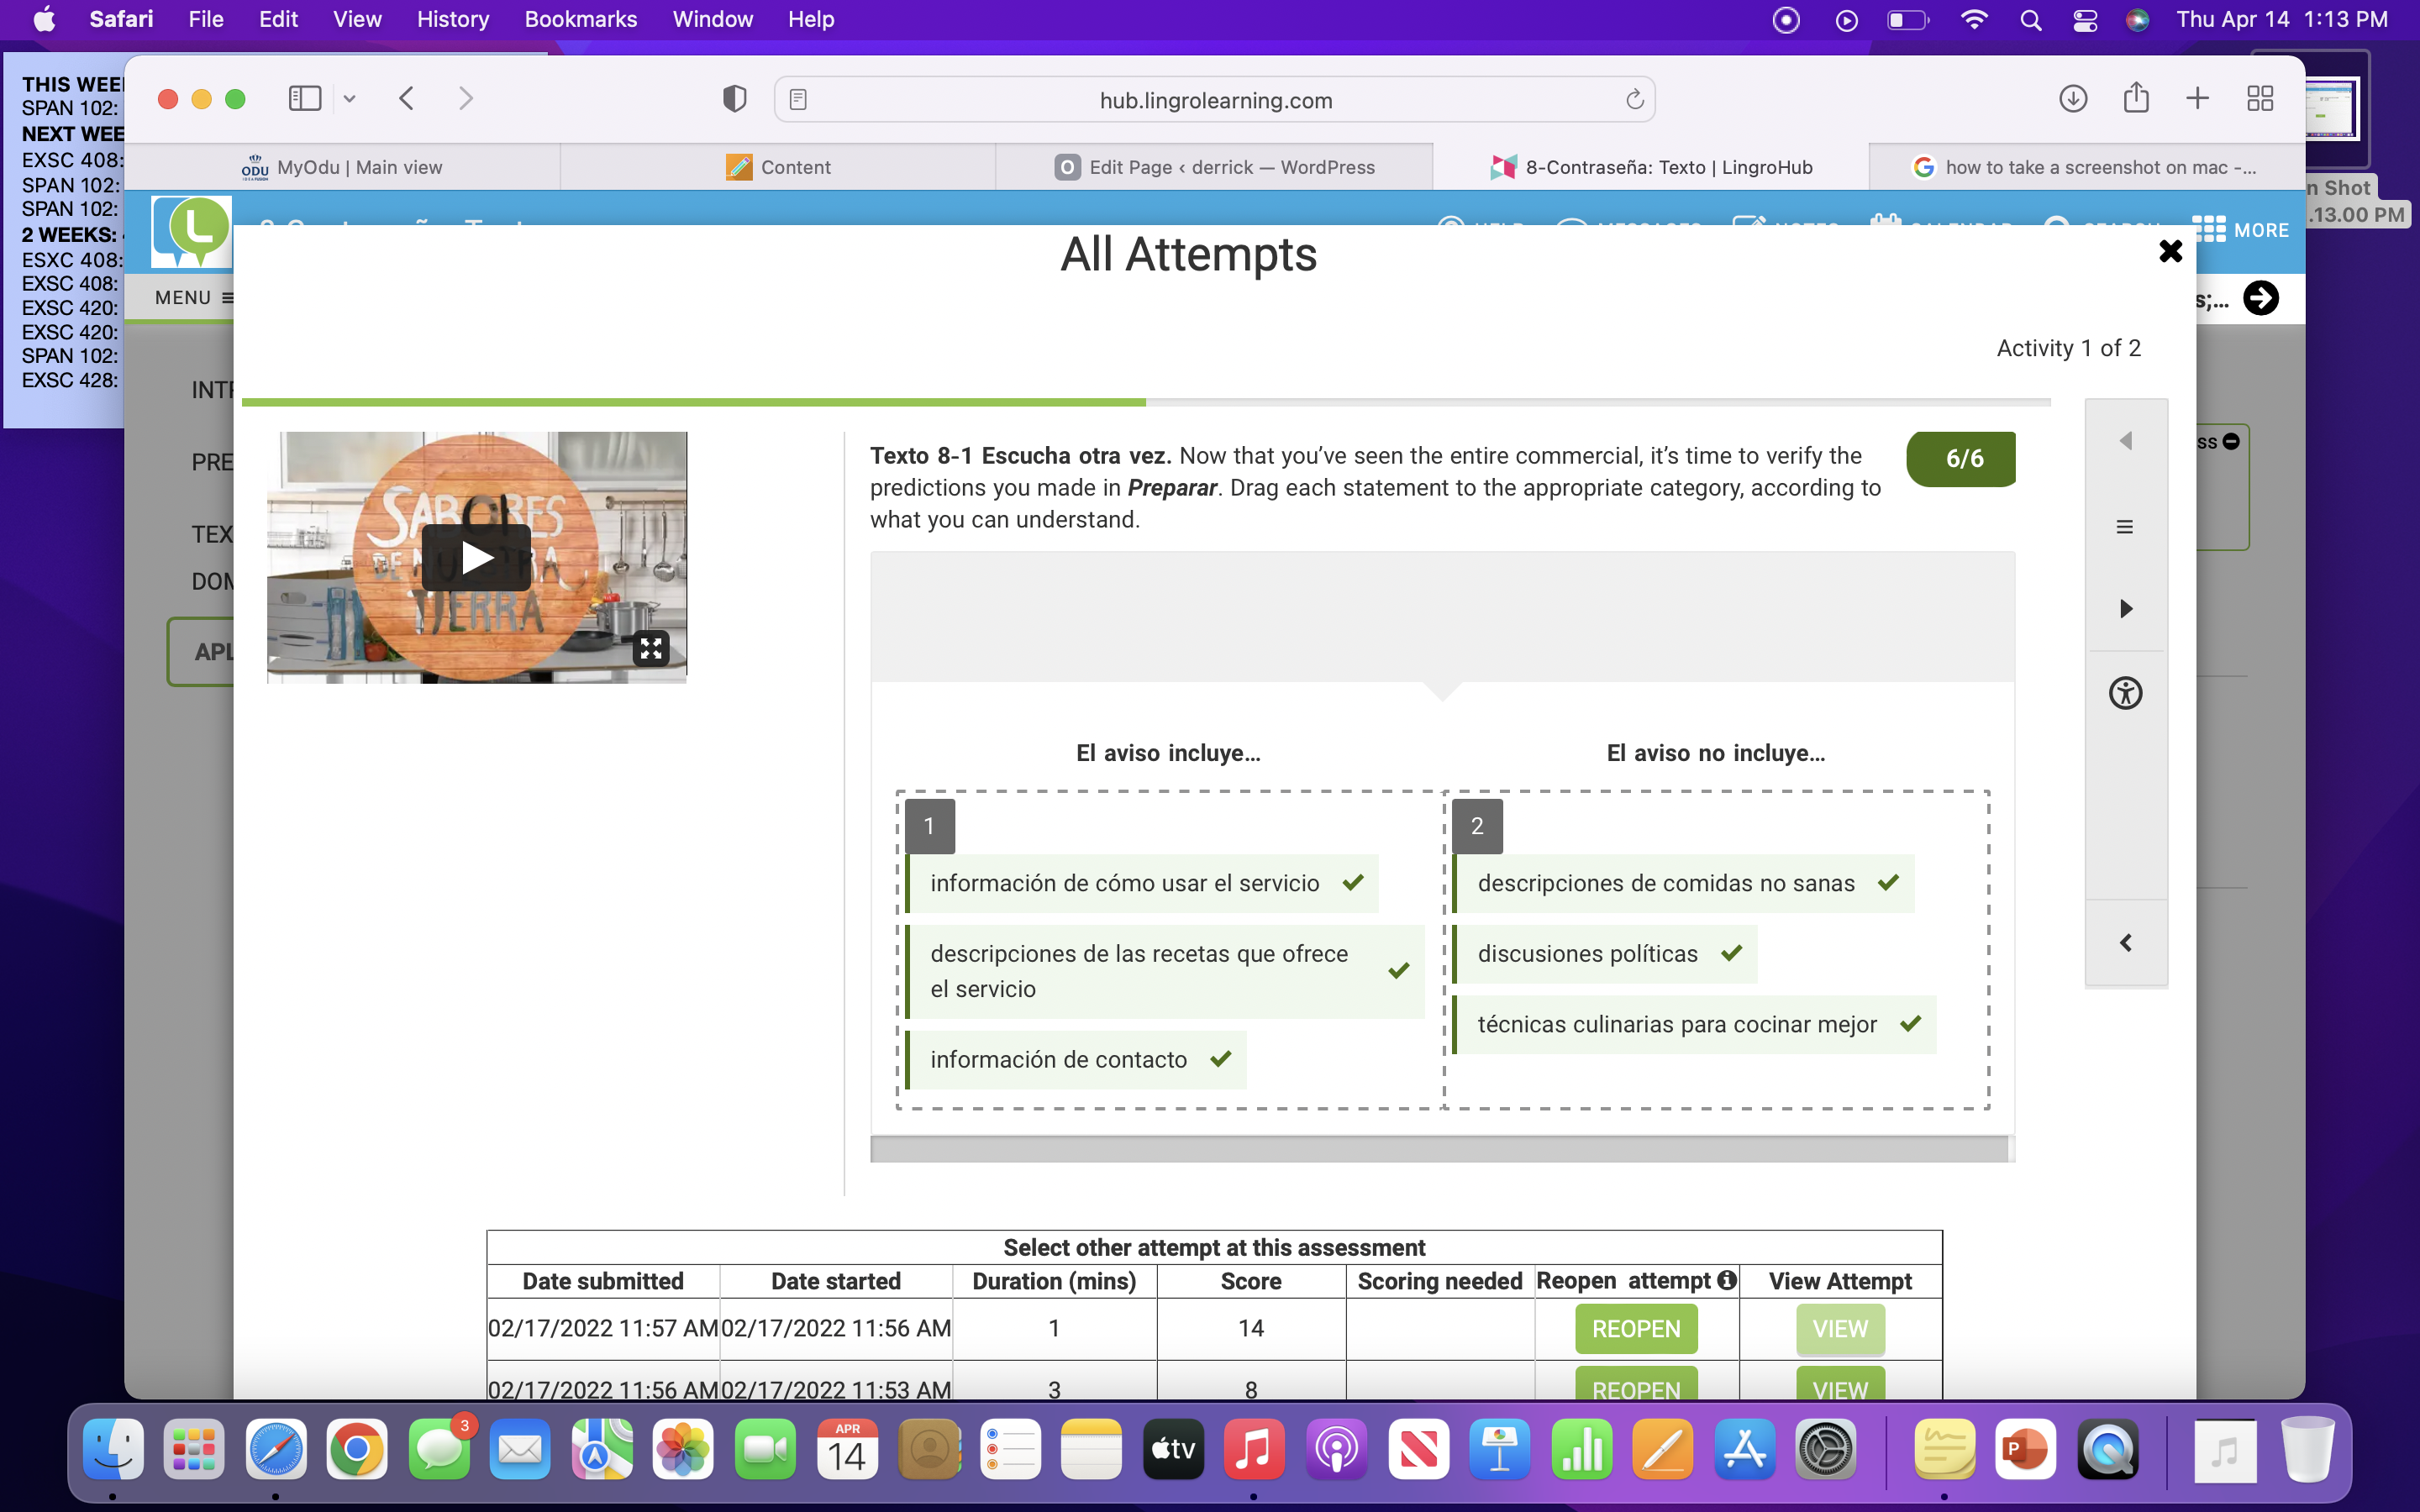Viewport: 2420px width, 1512px height.
Task: Switch to how to take a screenshot tab
Action: pos(2086,167)
